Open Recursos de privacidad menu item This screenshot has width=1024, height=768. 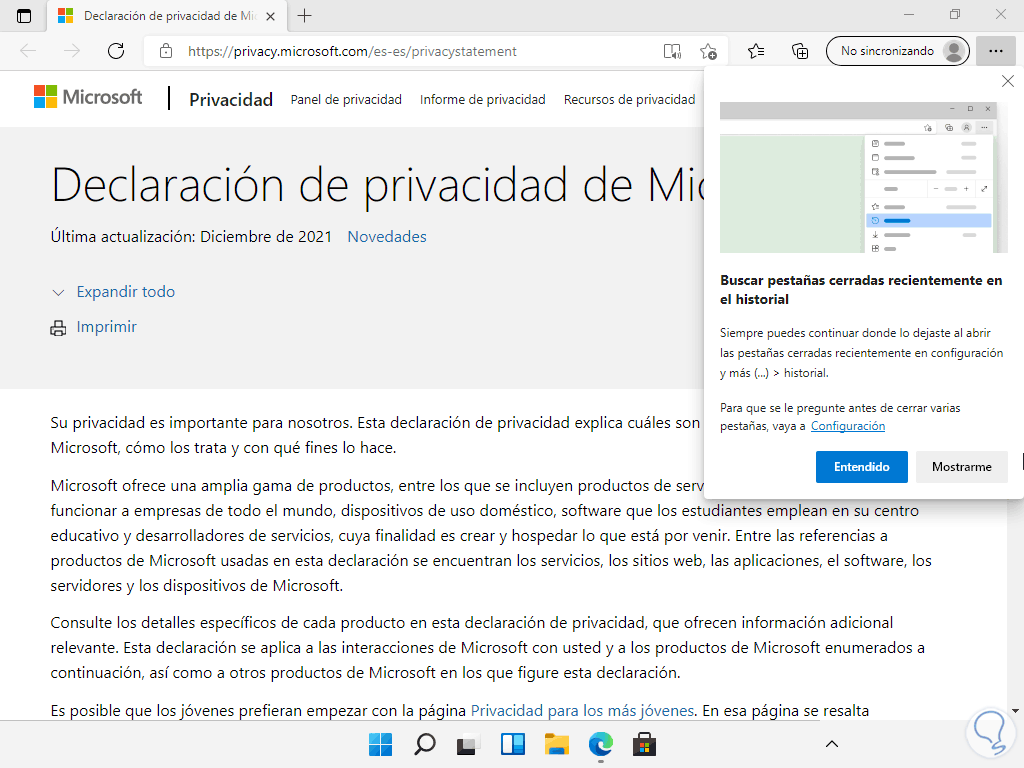(630, 99)
